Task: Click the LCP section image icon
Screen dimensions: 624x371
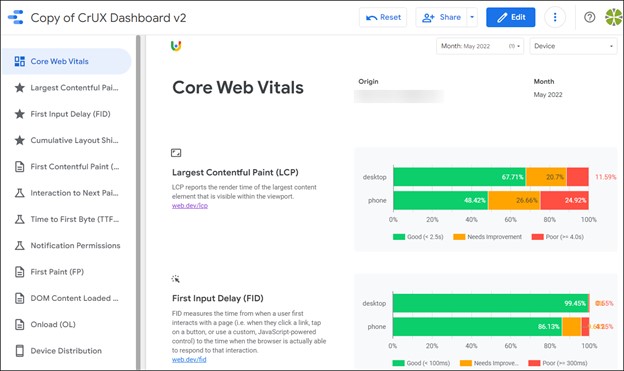Action: point(176,153)
